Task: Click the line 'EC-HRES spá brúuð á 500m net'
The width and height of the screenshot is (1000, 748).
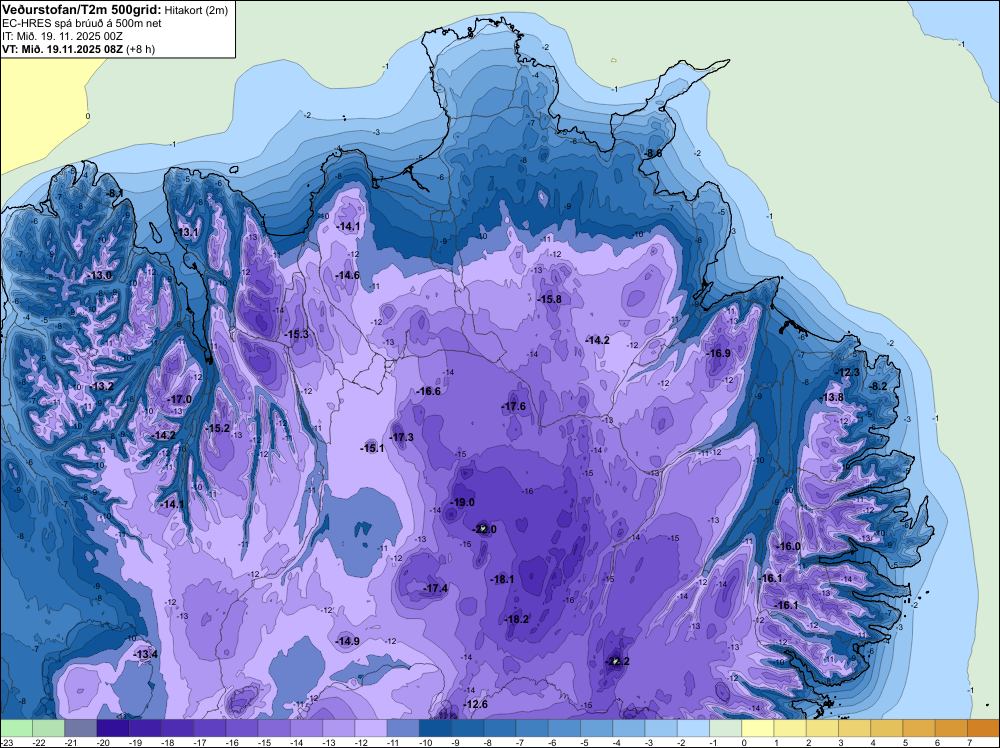Action: click(x=82, y=23)
